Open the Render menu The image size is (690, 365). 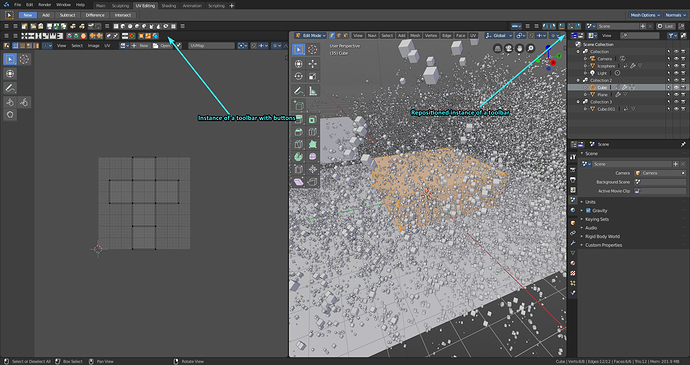click(x=44, y=4)
